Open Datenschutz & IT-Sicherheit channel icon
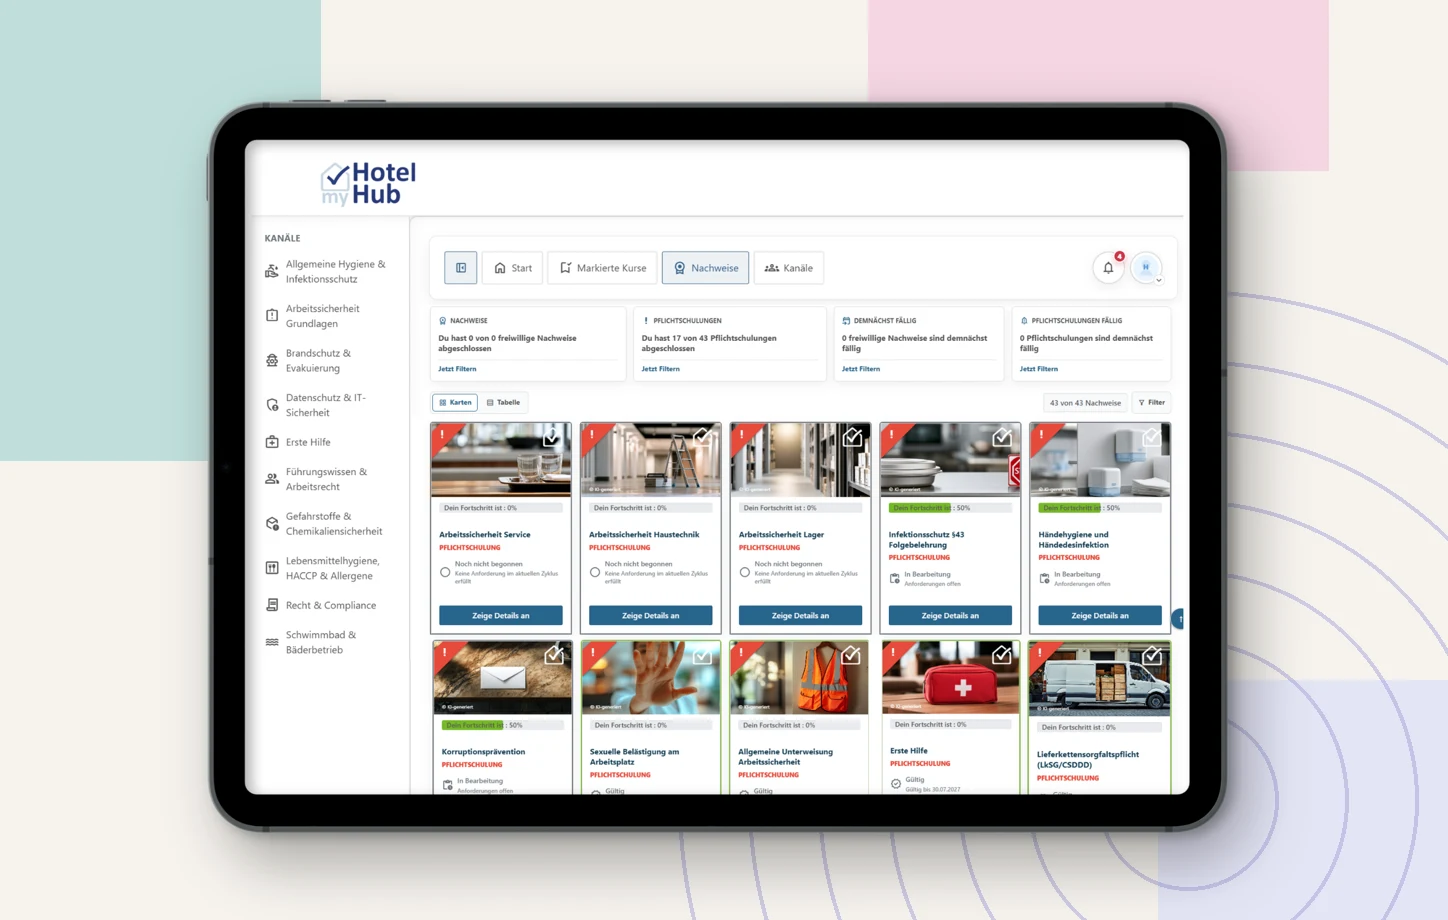 coord(272,405)
